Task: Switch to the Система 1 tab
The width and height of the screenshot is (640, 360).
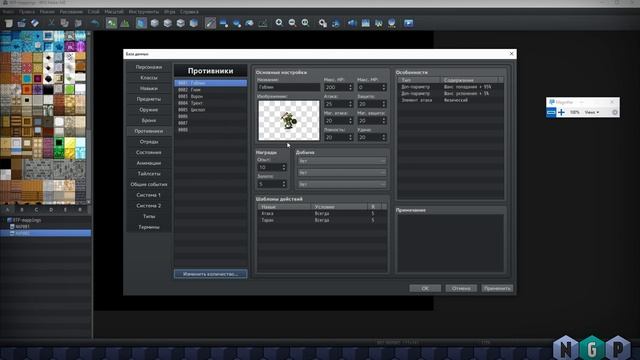Action: pos(149,195)
